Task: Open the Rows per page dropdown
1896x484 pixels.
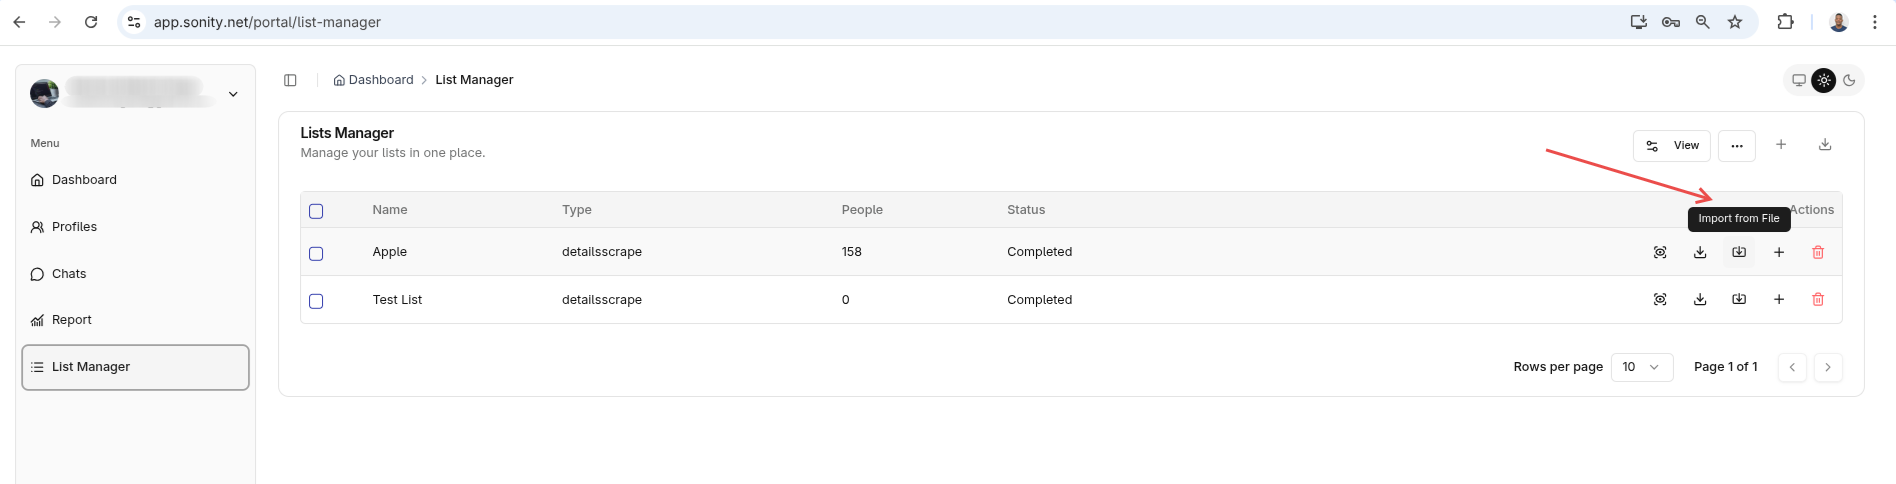Action: click(1642, 367)
